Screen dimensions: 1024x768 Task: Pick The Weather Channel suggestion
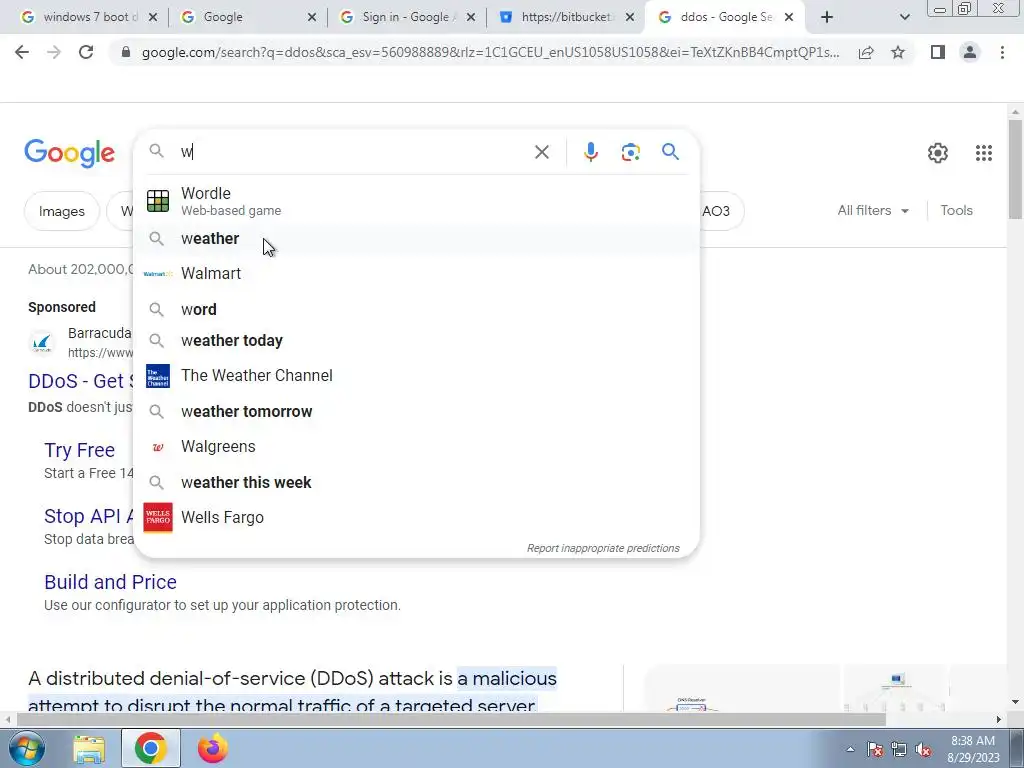(x=416, y=376)
